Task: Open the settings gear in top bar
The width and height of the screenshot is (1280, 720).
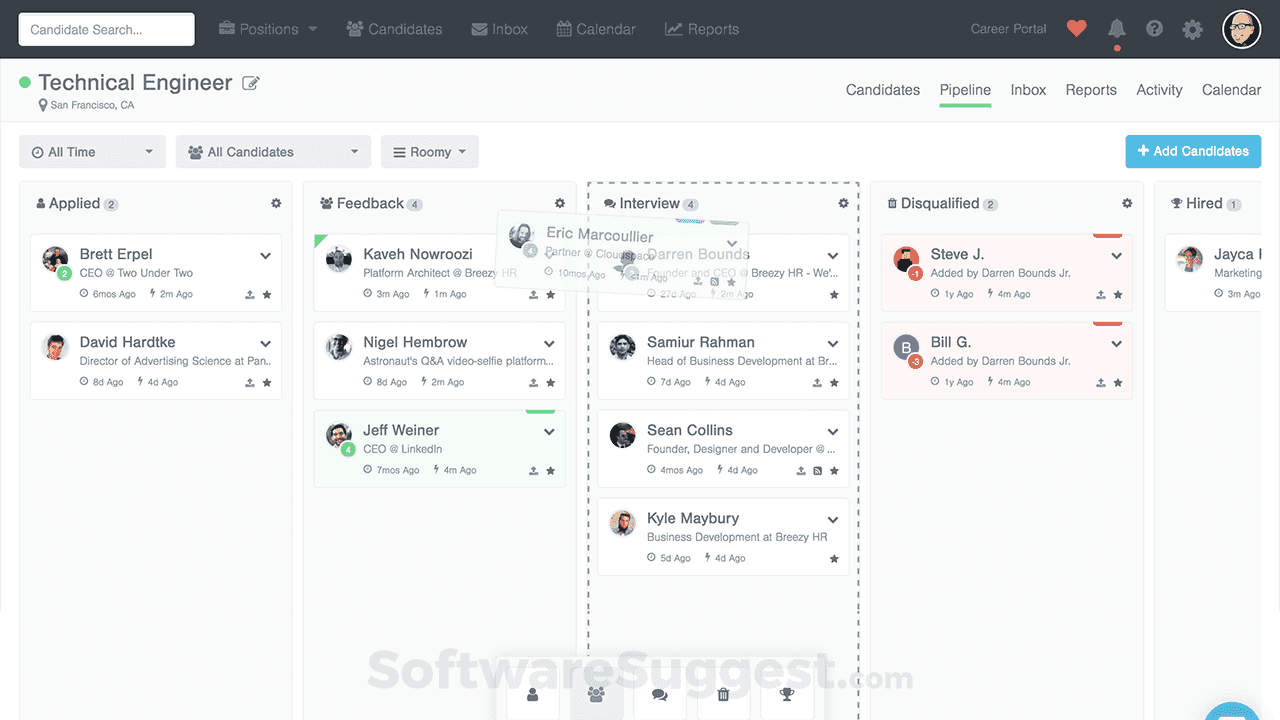Action: [1193, 29]
